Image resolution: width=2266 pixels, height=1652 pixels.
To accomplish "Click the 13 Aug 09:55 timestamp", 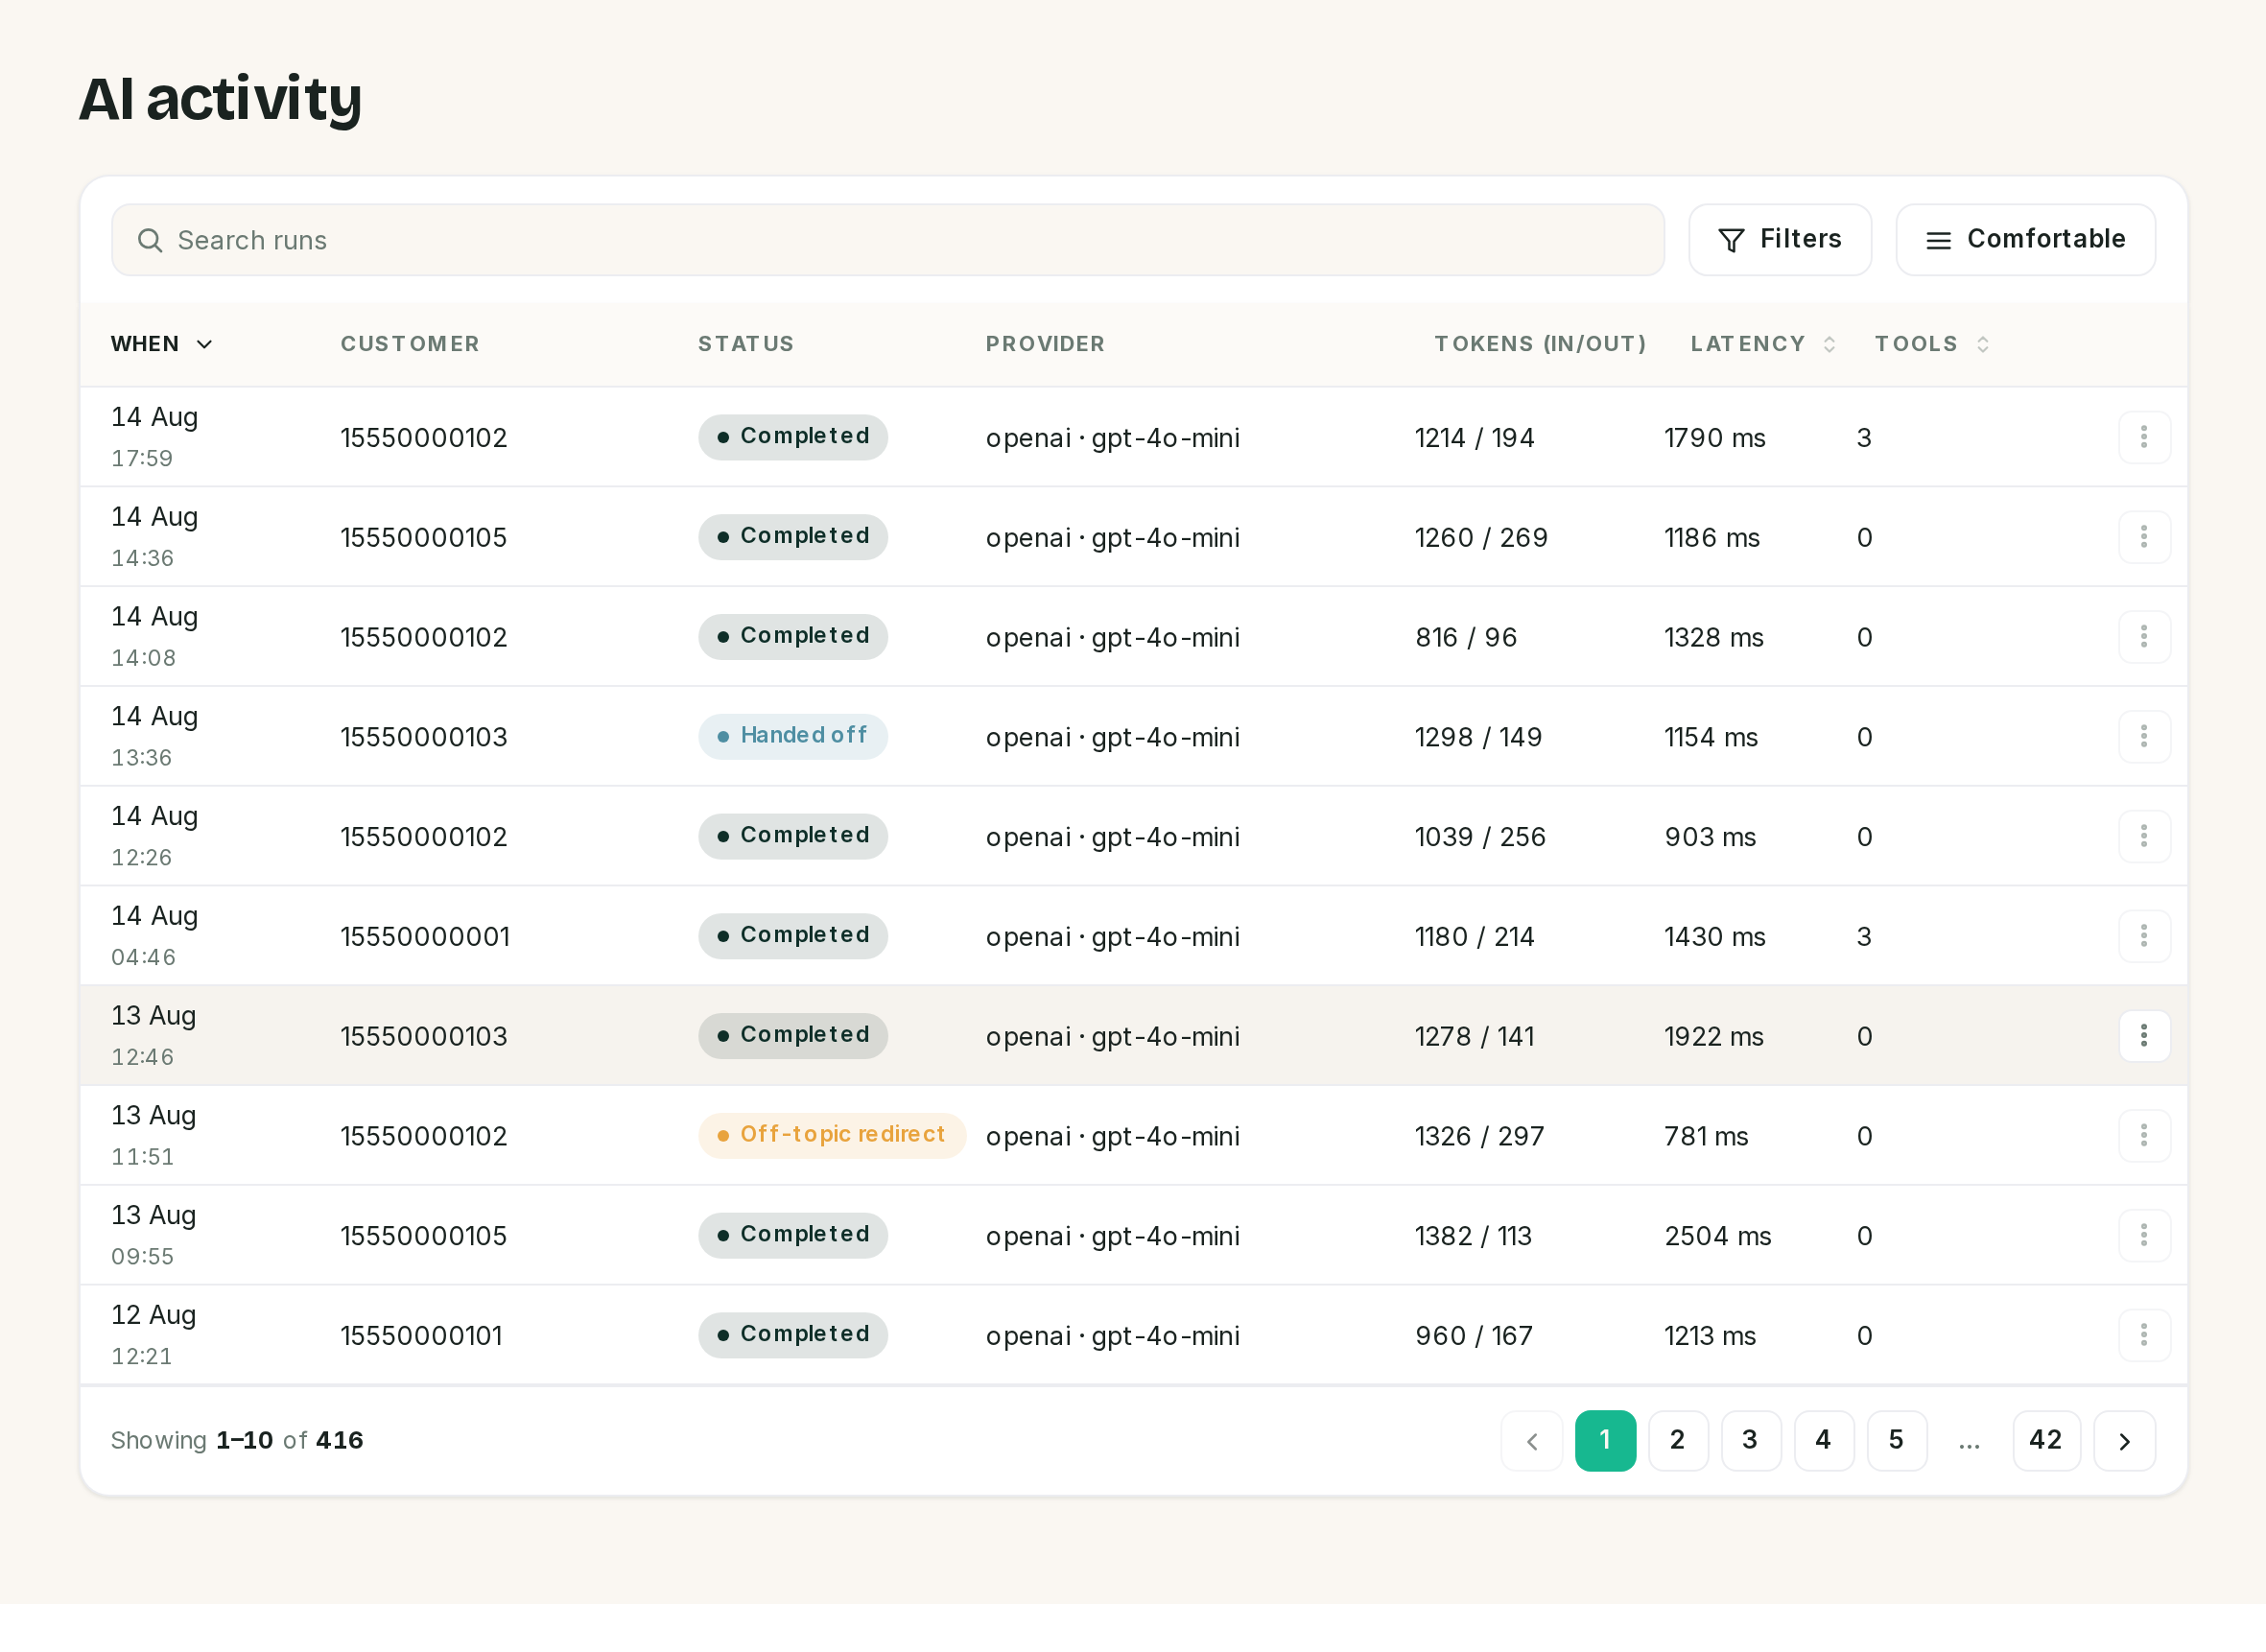I will click(154, 1236).
